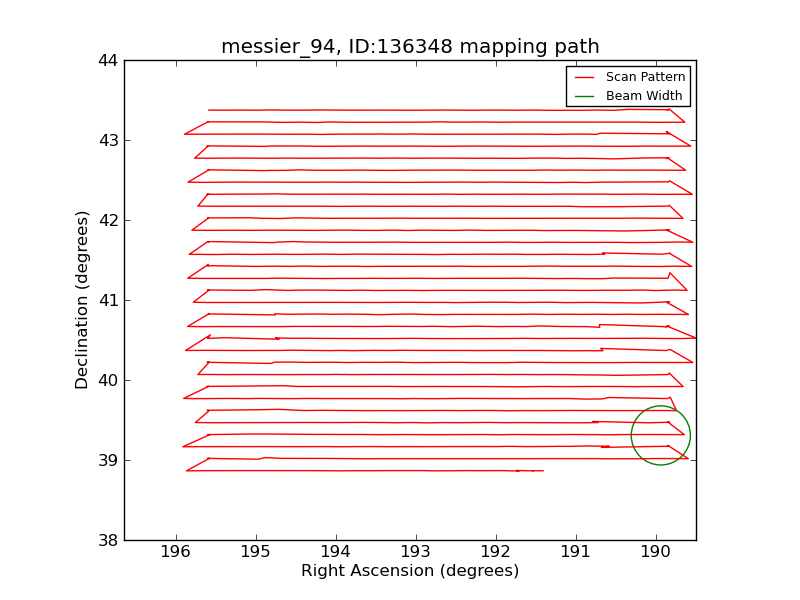Click the y-axis tick label 42
The height and width of the screenshot is (600, 800).
point(108,220)
